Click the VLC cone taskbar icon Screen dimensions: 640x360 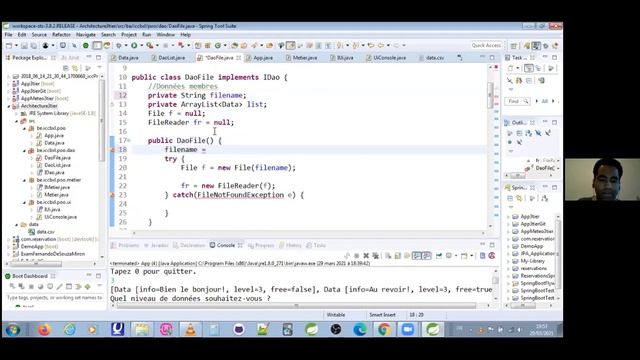190,329
